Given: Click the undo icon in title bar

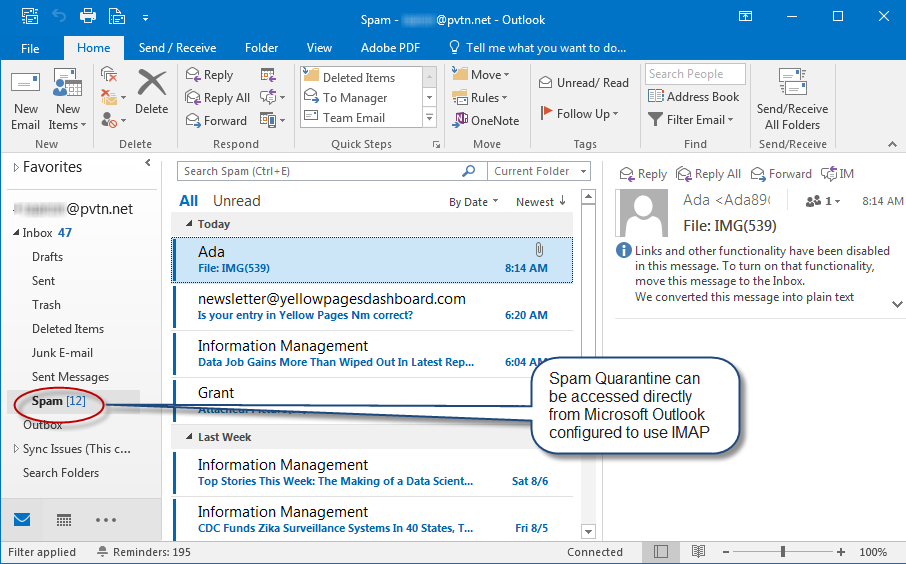Looking at the screenshot, I should tap(59, 16).
